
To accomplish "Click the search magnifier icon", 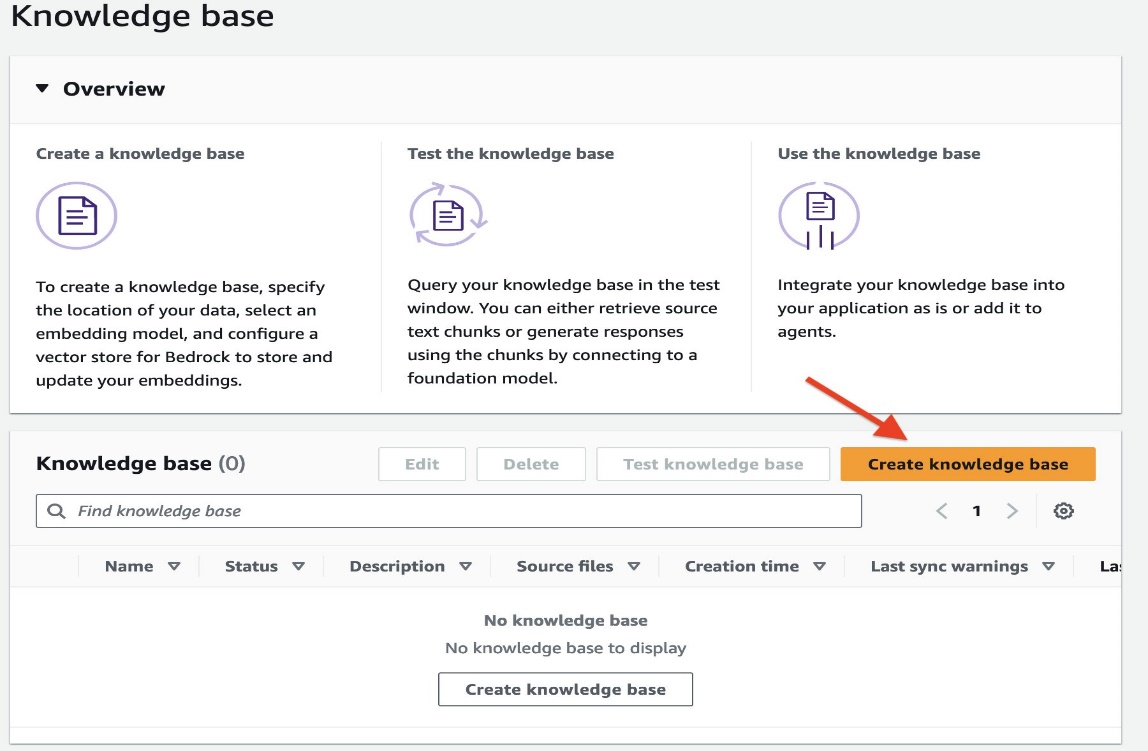I will [x=56, y=511].
